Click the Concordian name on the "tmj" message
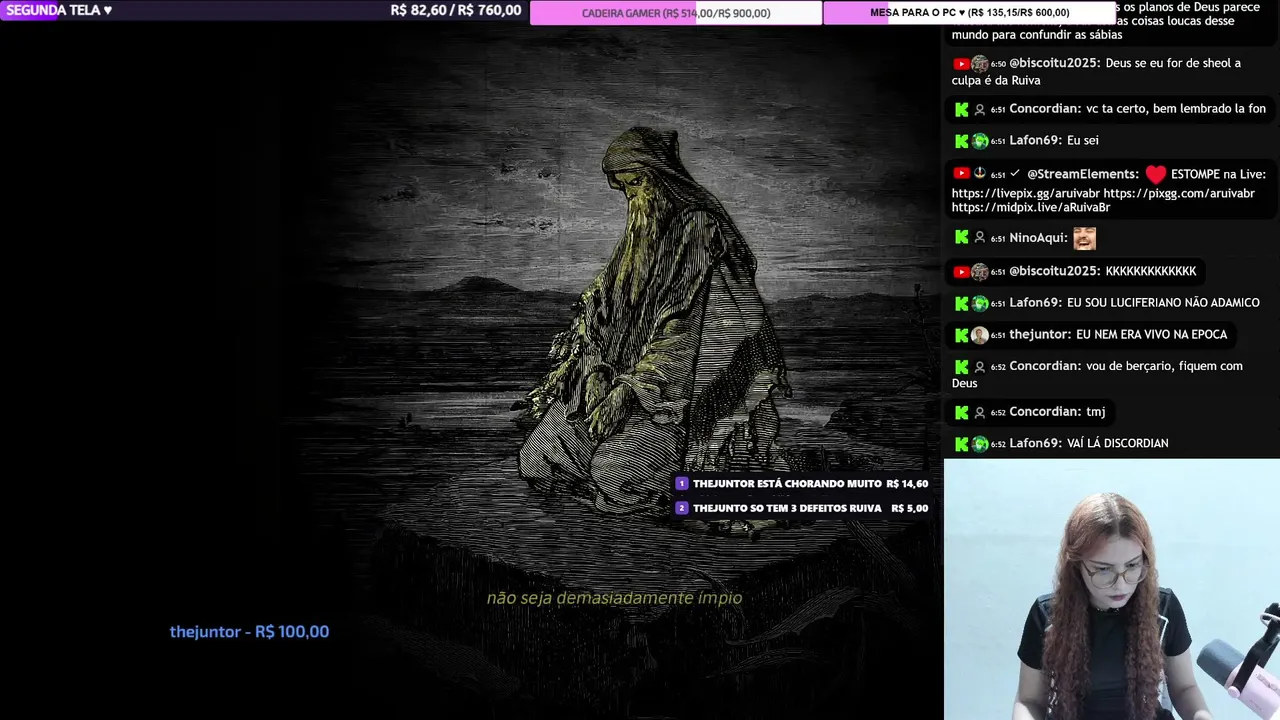1280x720 pixels. point(1046,412)
